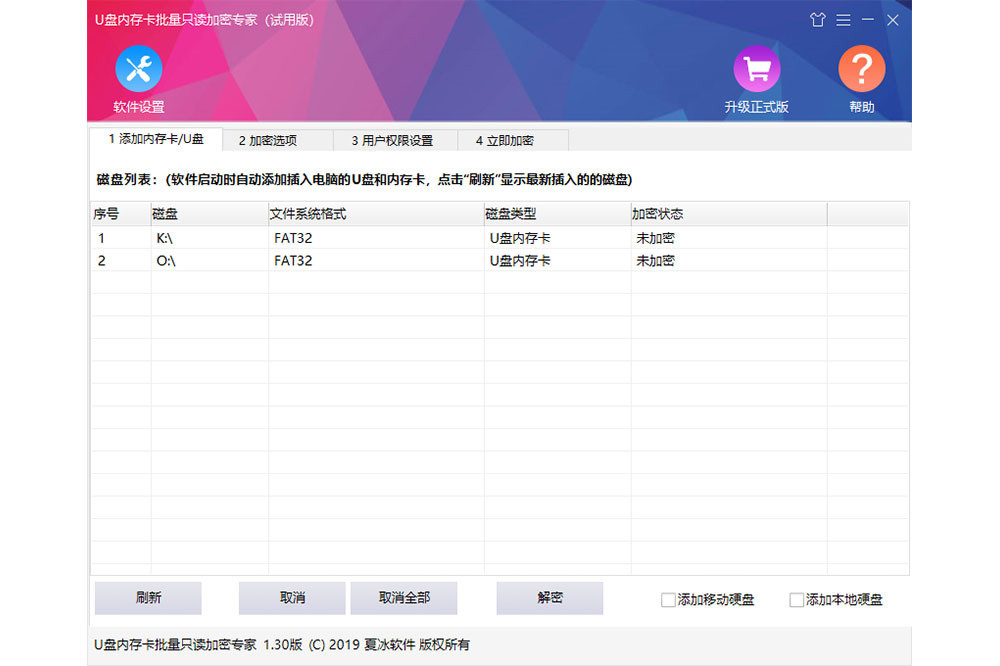Viewport: 1000px width, 666px height.
Task: Click the 取消 button
Action: [x=291, y=597]
